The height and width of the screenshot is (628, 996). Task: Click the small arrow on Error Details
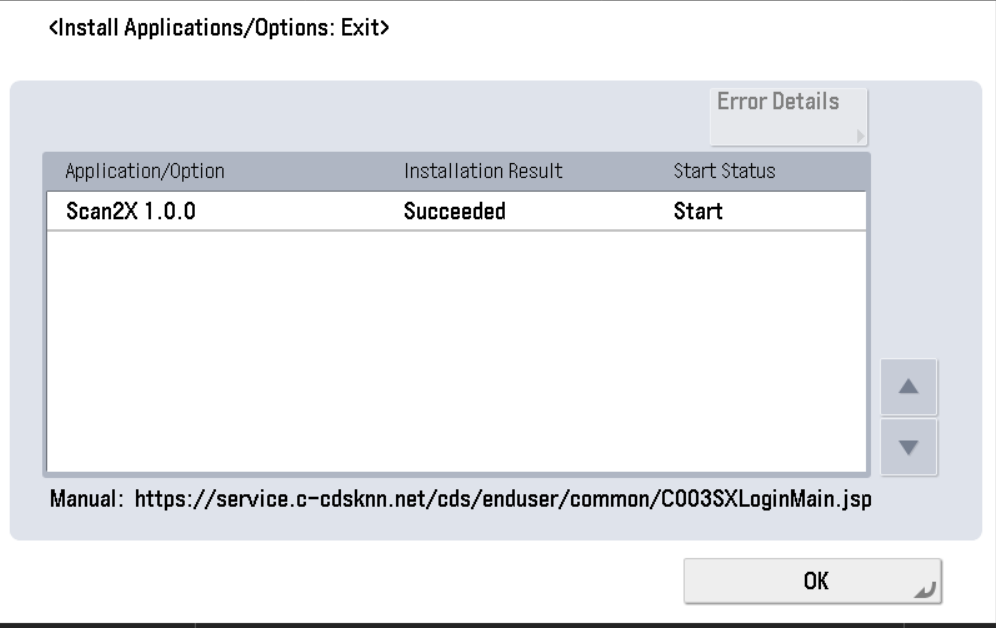859,139
